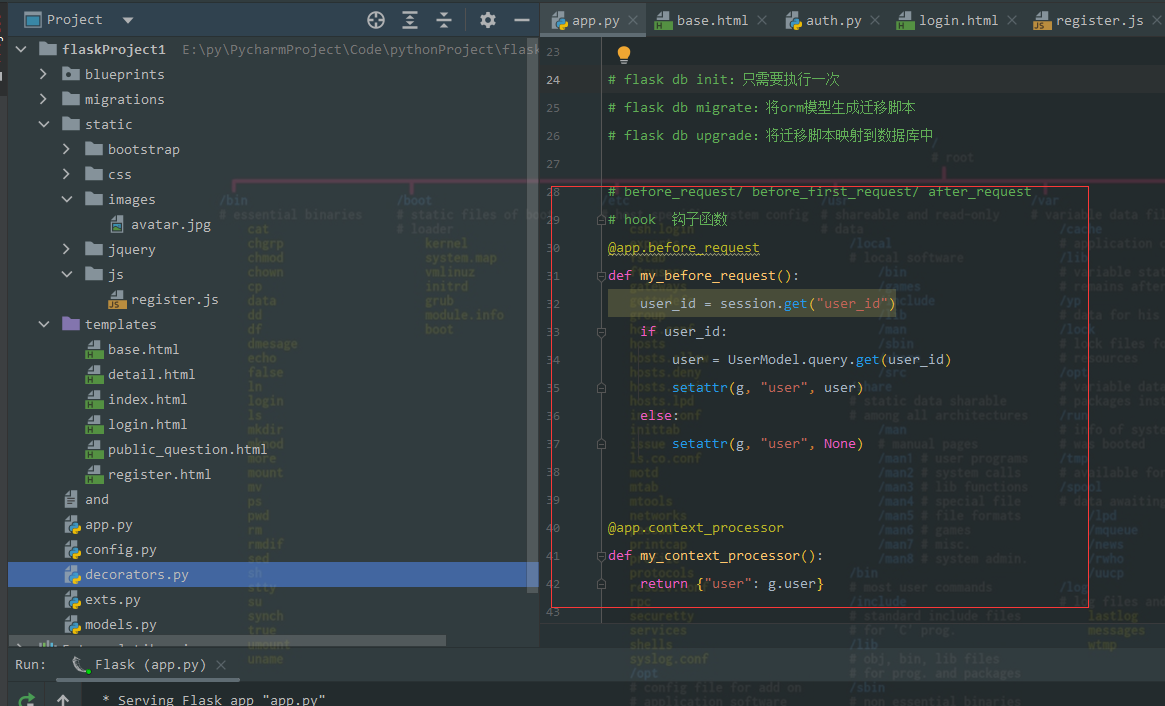Screen dimensions: 1165x706
Task: Expand the migrations folder
Action: point(43,99)
